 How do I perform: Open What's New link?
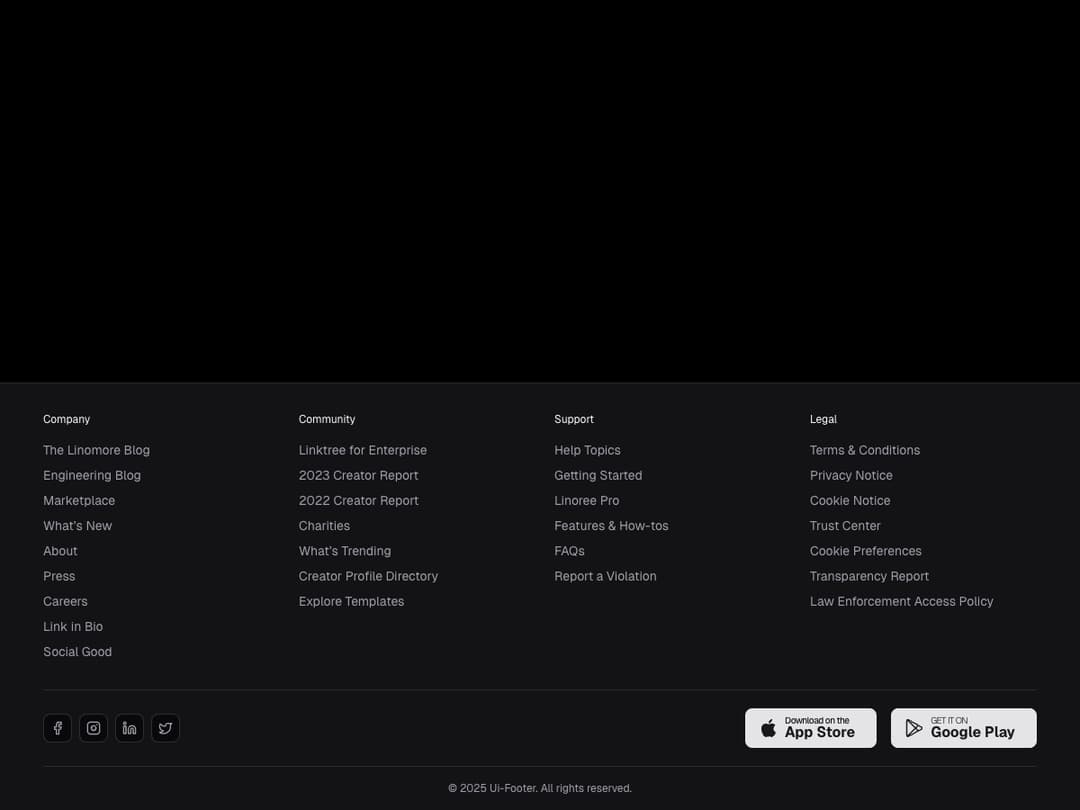pyautogui.click(x=78, y=526)
